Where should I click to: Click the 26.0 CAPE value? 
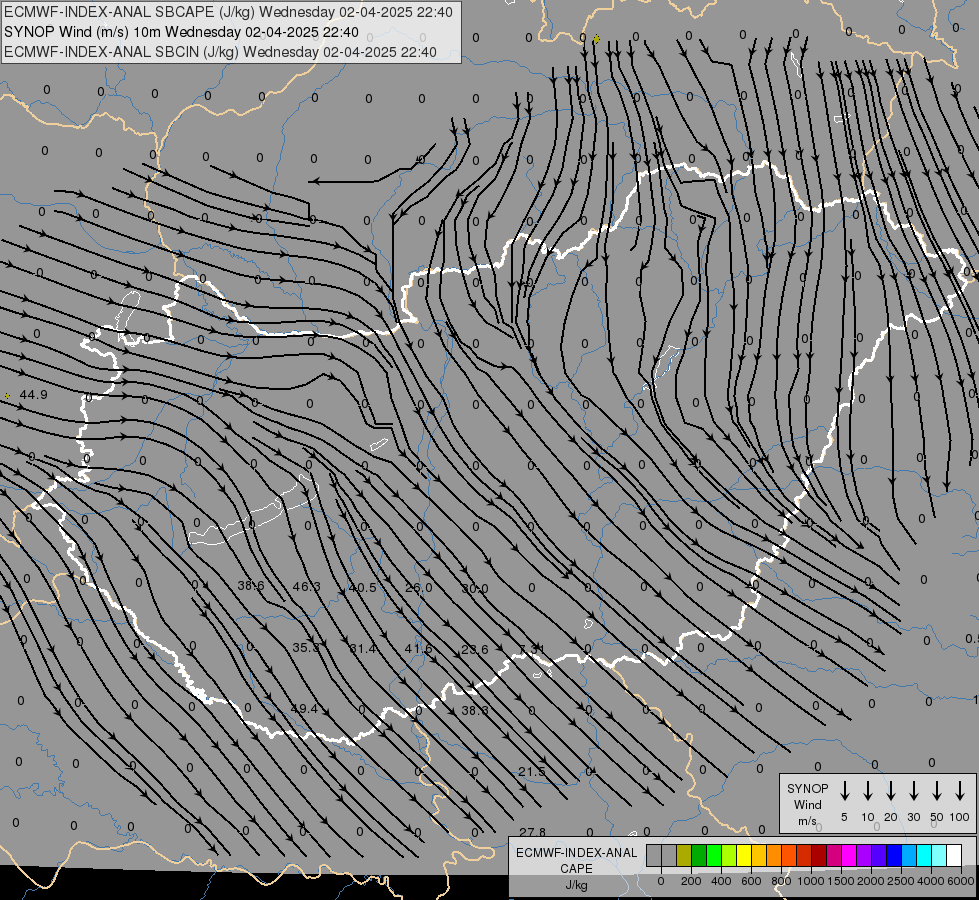(x=418, y=587)
